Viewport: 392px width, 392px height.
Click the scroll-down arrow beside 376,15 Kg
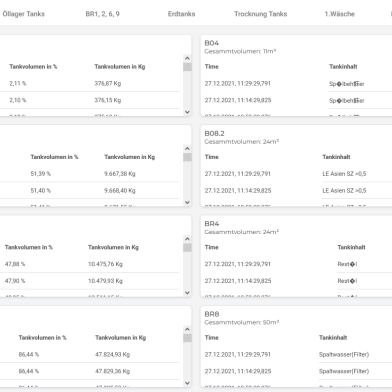click(x=187, y=112)
